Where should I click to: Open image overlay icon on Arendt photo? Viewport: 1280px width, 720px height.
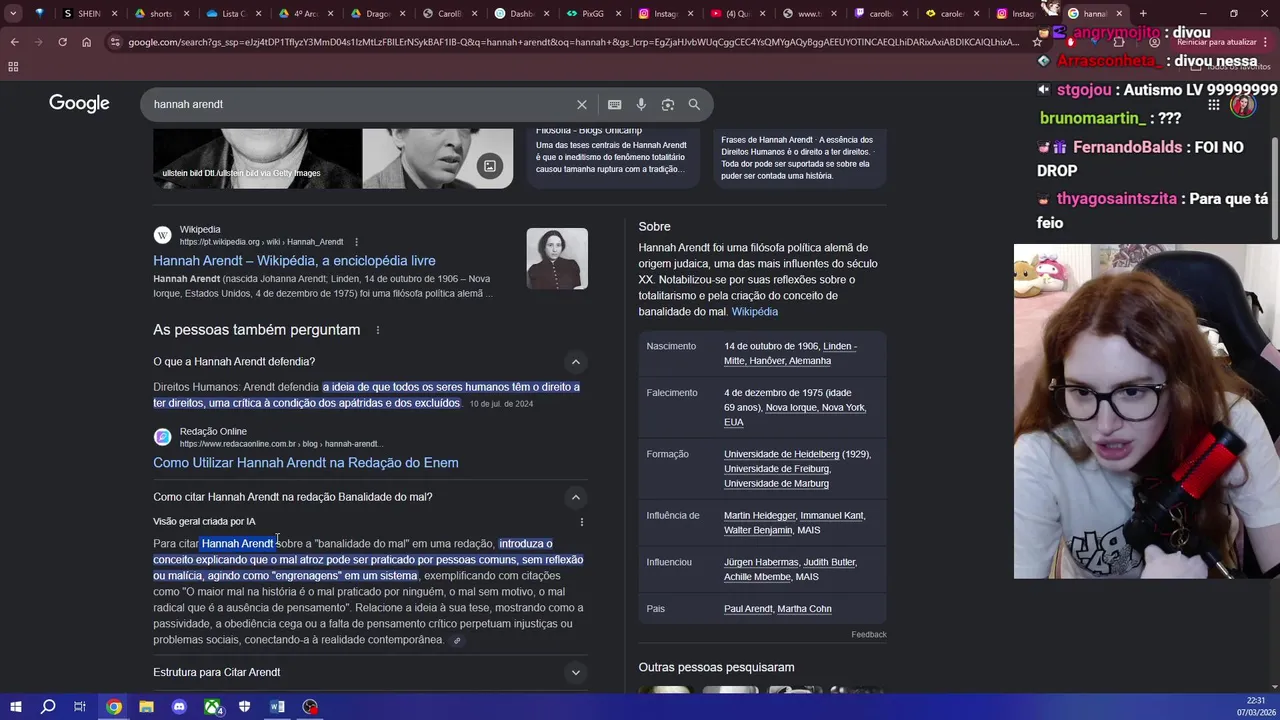(x=490, y=166)
